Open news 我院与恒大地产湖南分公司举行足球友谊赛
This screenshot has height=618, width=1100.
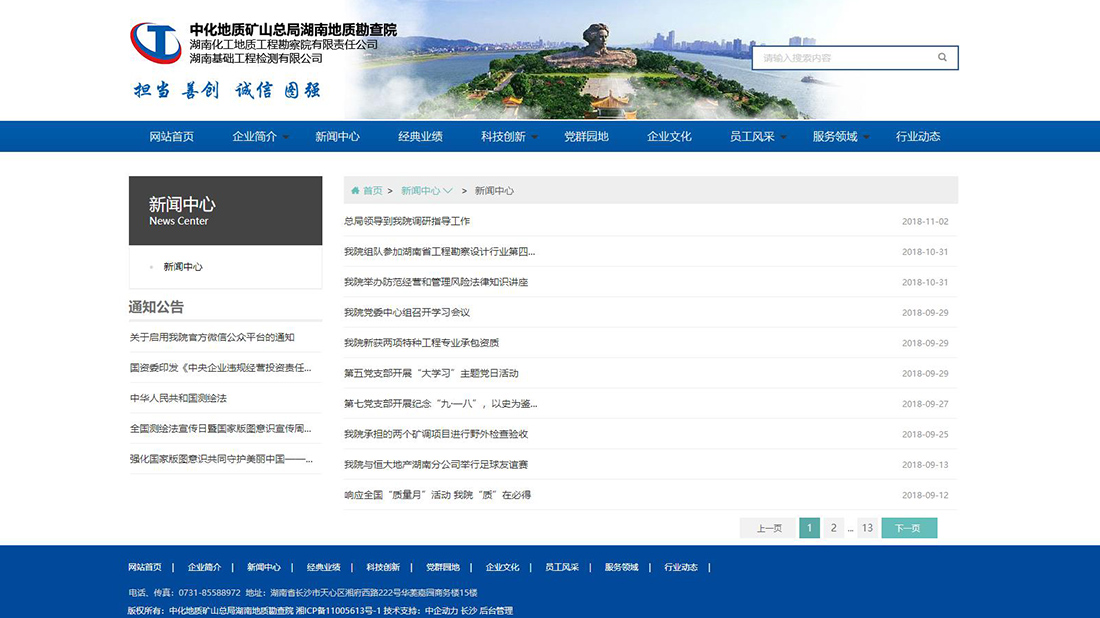pyautogui.click(x=436, y=464)
